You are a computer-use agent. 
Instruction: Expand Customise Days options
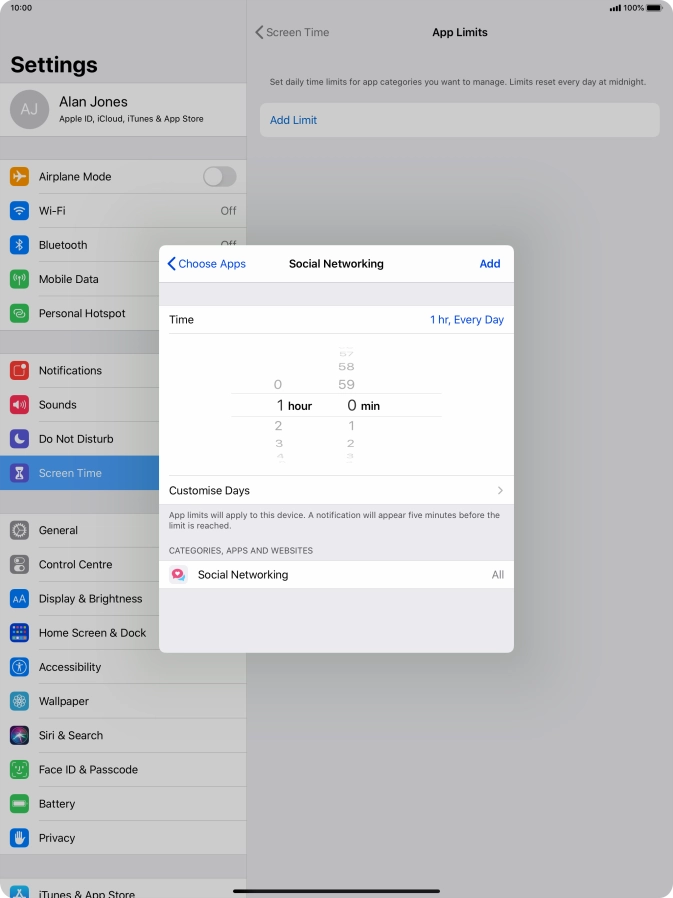tap(336, 491)
